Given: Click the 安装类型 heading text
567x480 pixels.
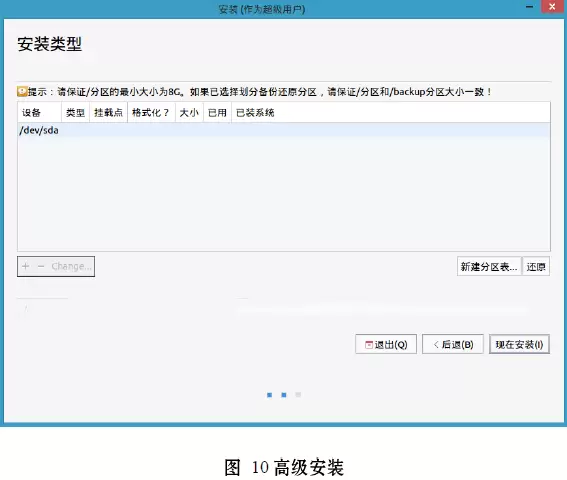Looking at the screenshot, I should 50,44.
